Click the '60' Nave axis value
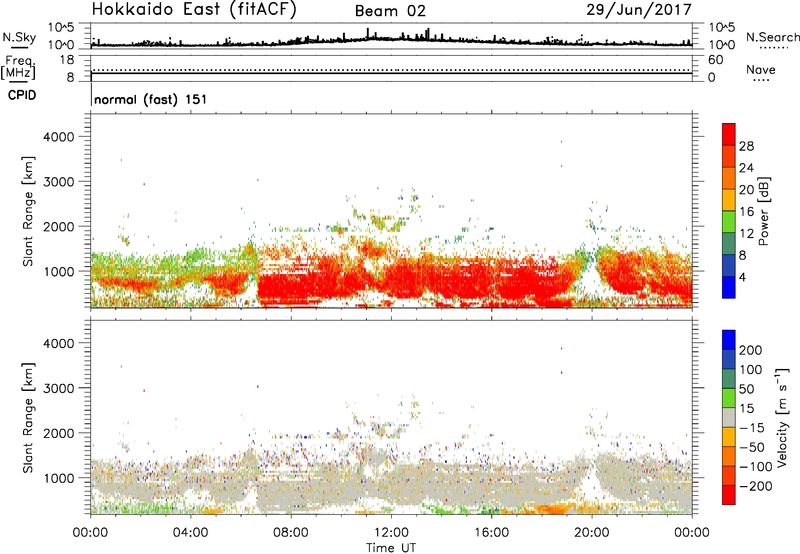Screen dimensions: 800x554 tap(715, 60)
